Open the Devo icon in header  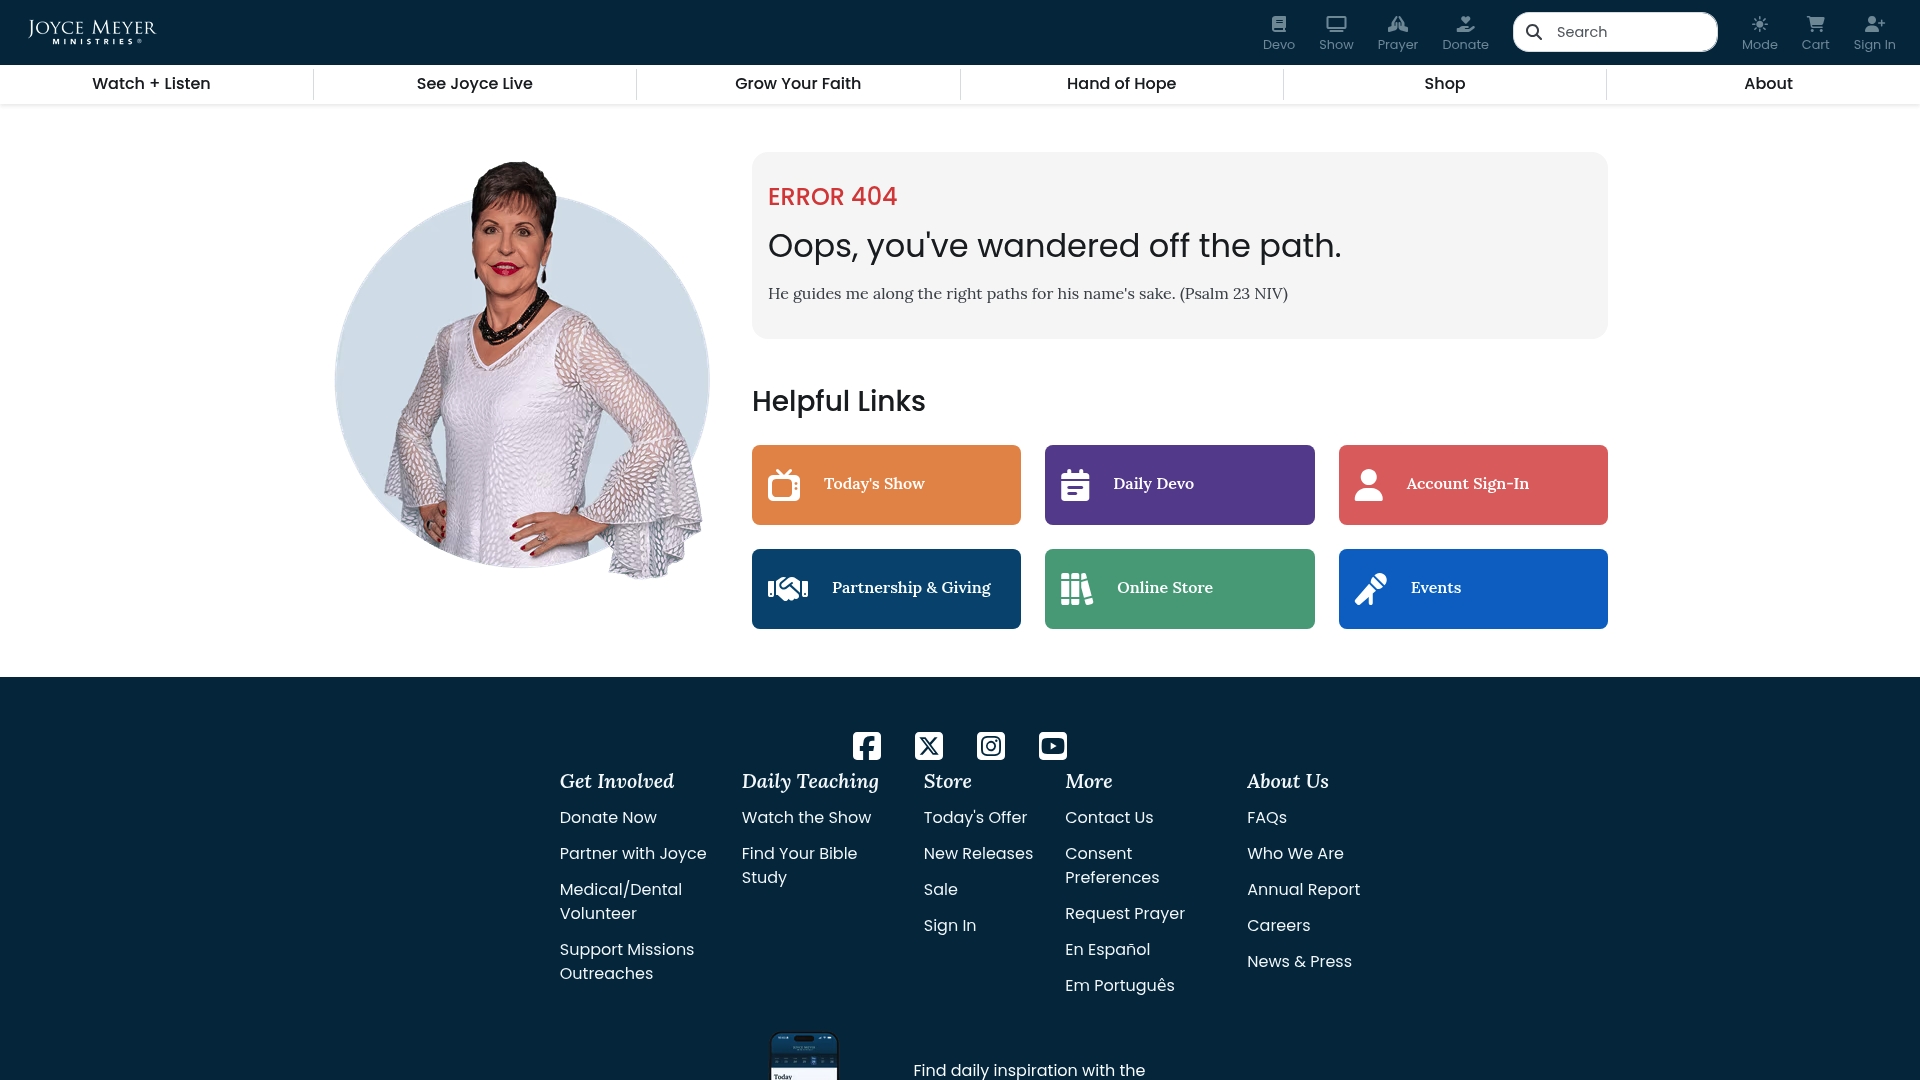(1278, 33)
